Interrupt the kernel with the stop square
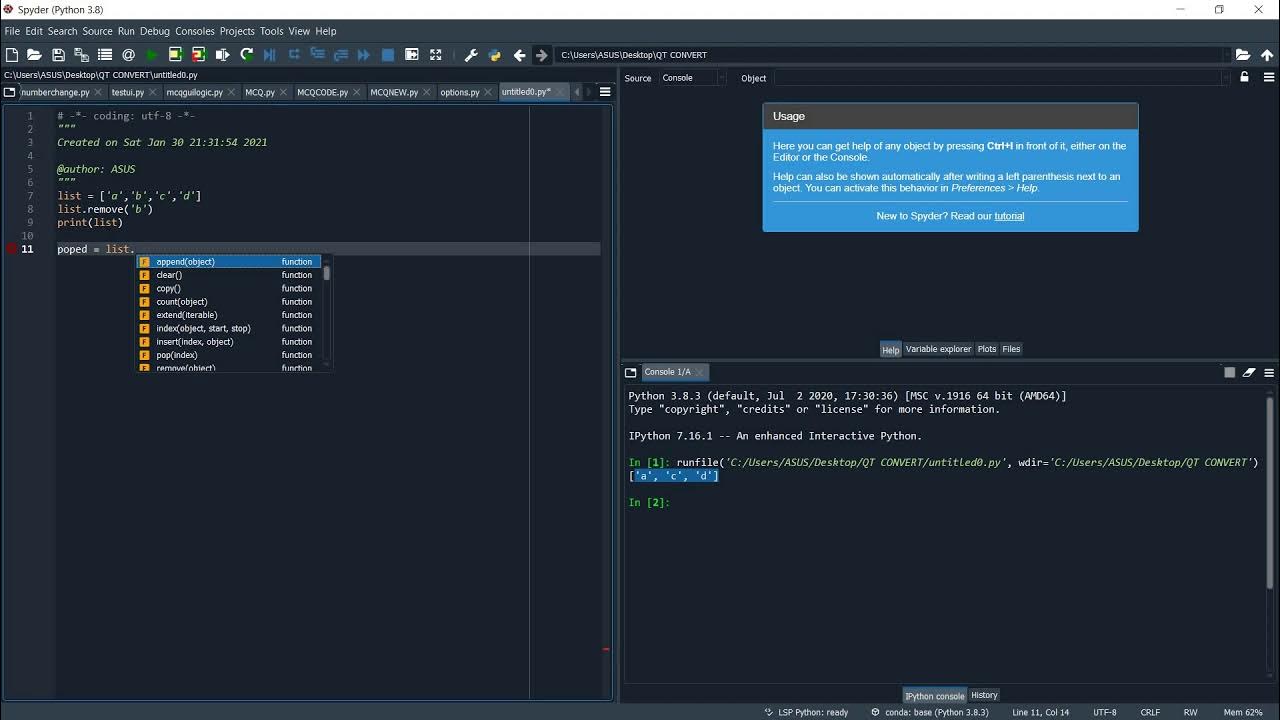The height and width of the screenshot is (720, 1280). 1230,372
